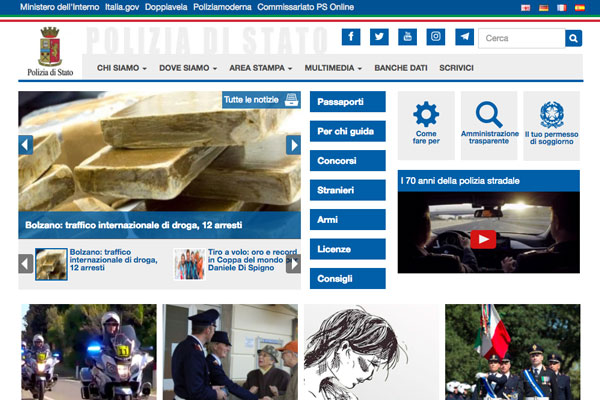Viewport: 600px width, 400px height.
Task: Open the Telegram social icon
Action: (464, 37)
